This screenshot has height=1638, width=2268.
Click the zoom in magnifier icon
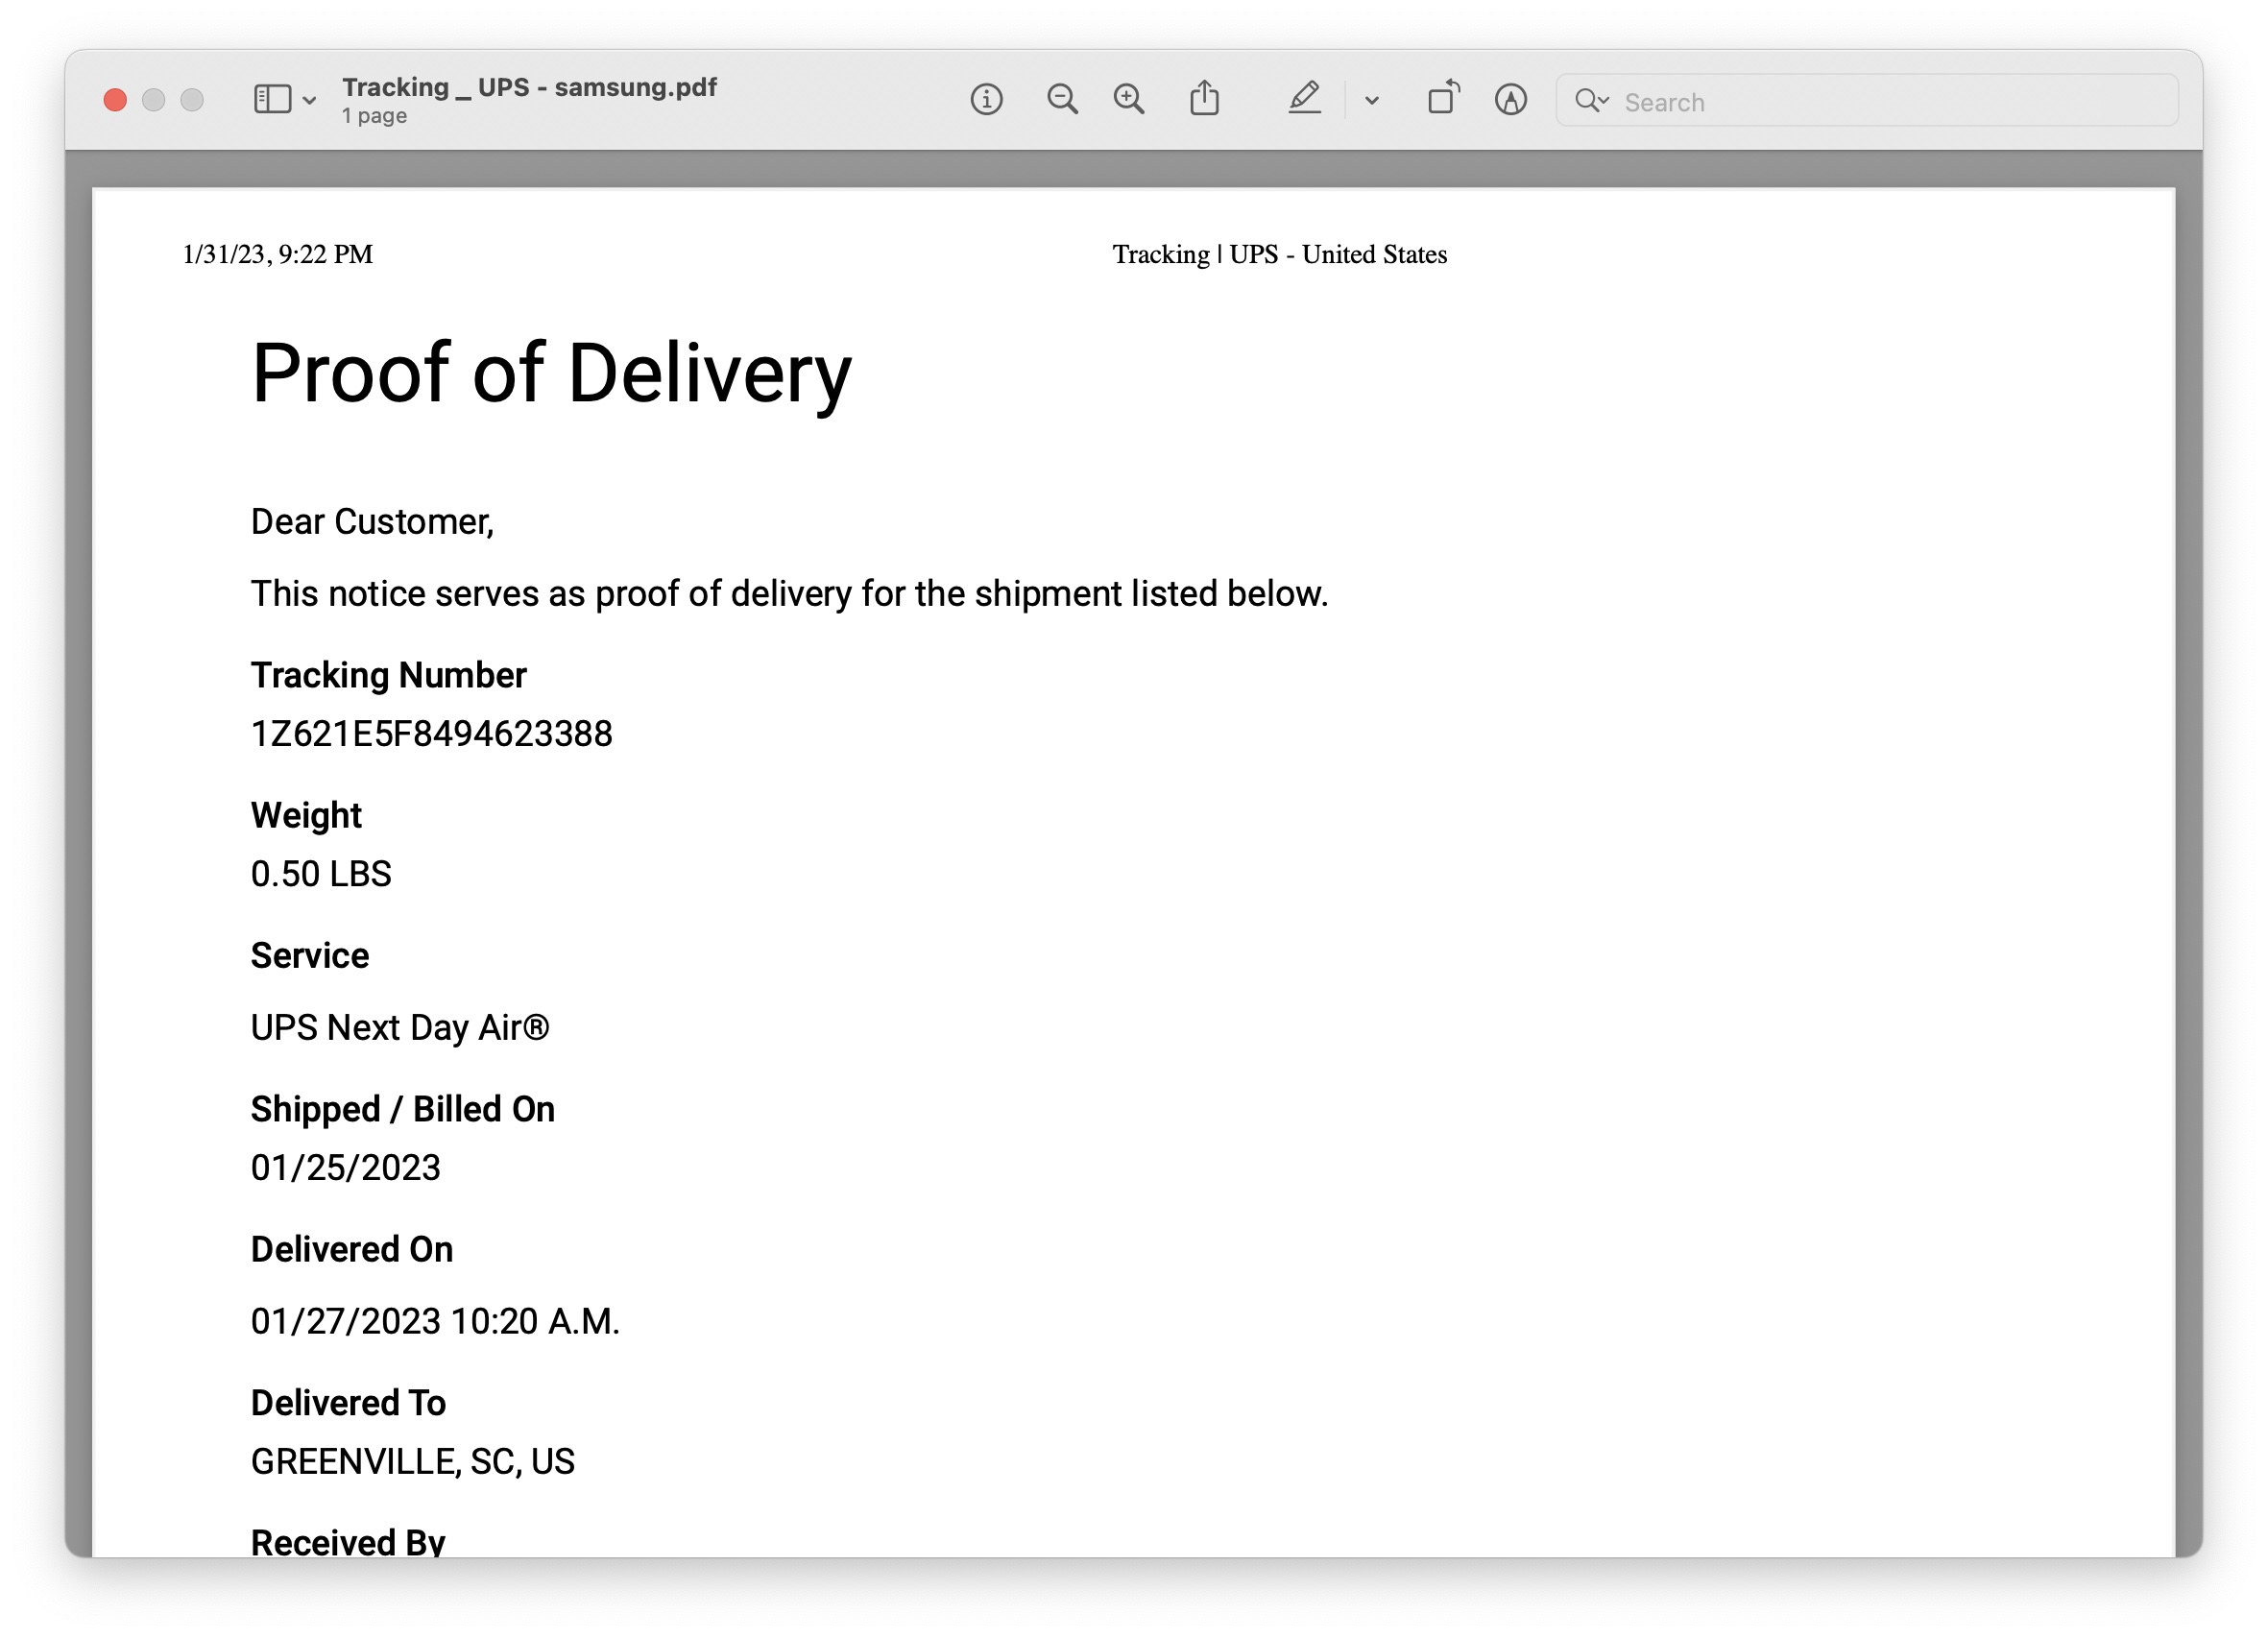(x=1129, y=100)
